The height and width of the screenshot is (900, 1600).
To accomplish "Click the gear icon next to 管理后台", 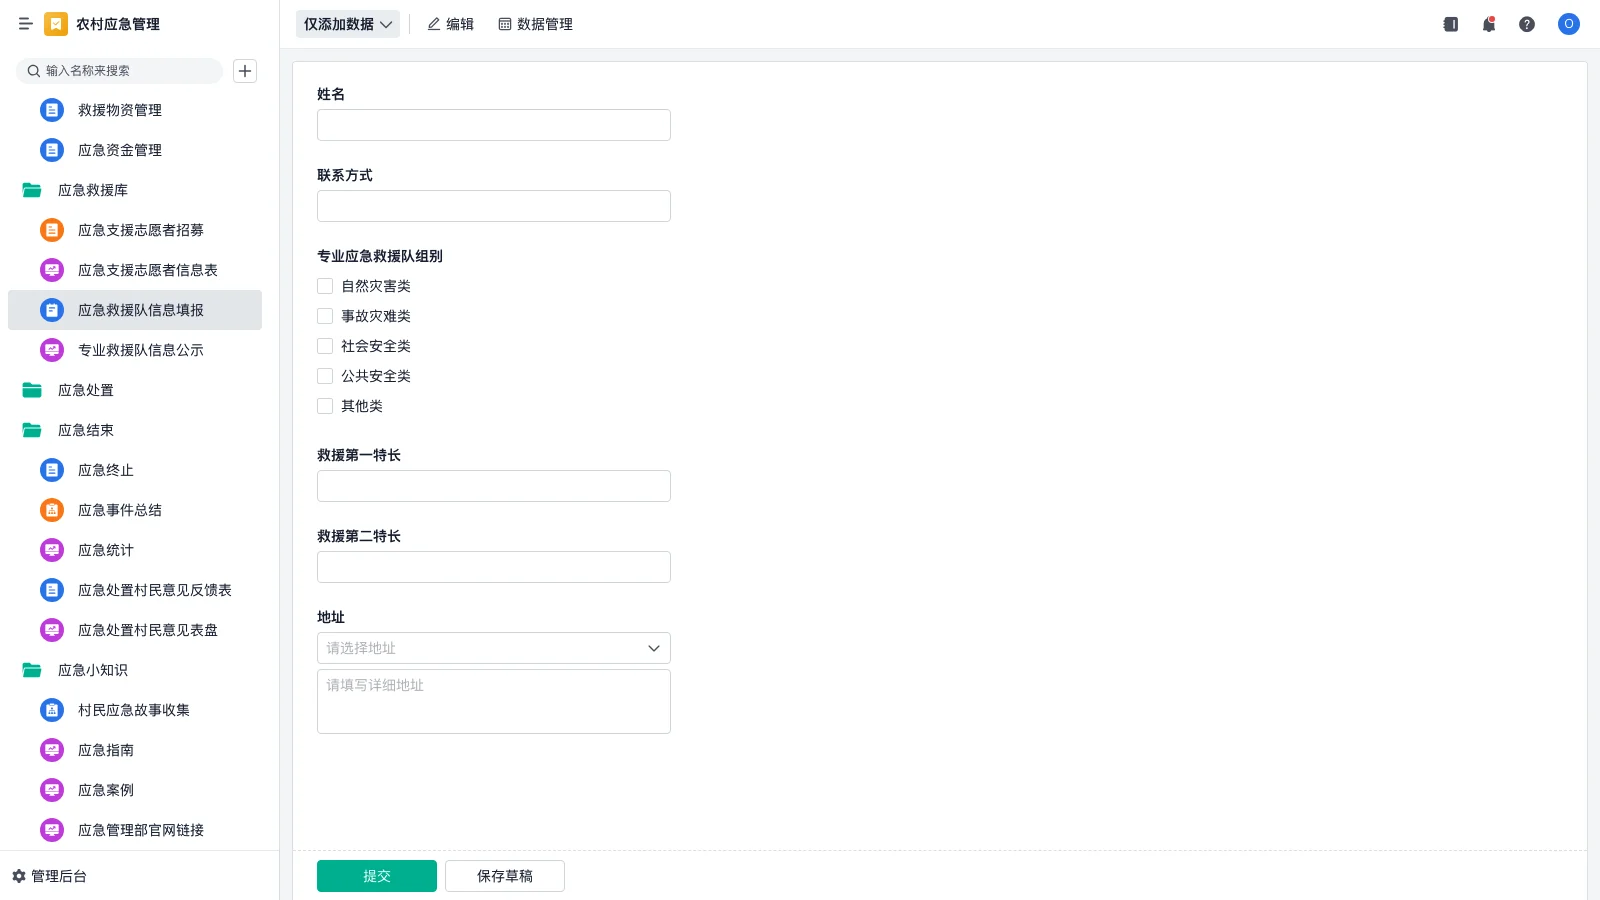I will pyautogui.click(x=19, y=876).
